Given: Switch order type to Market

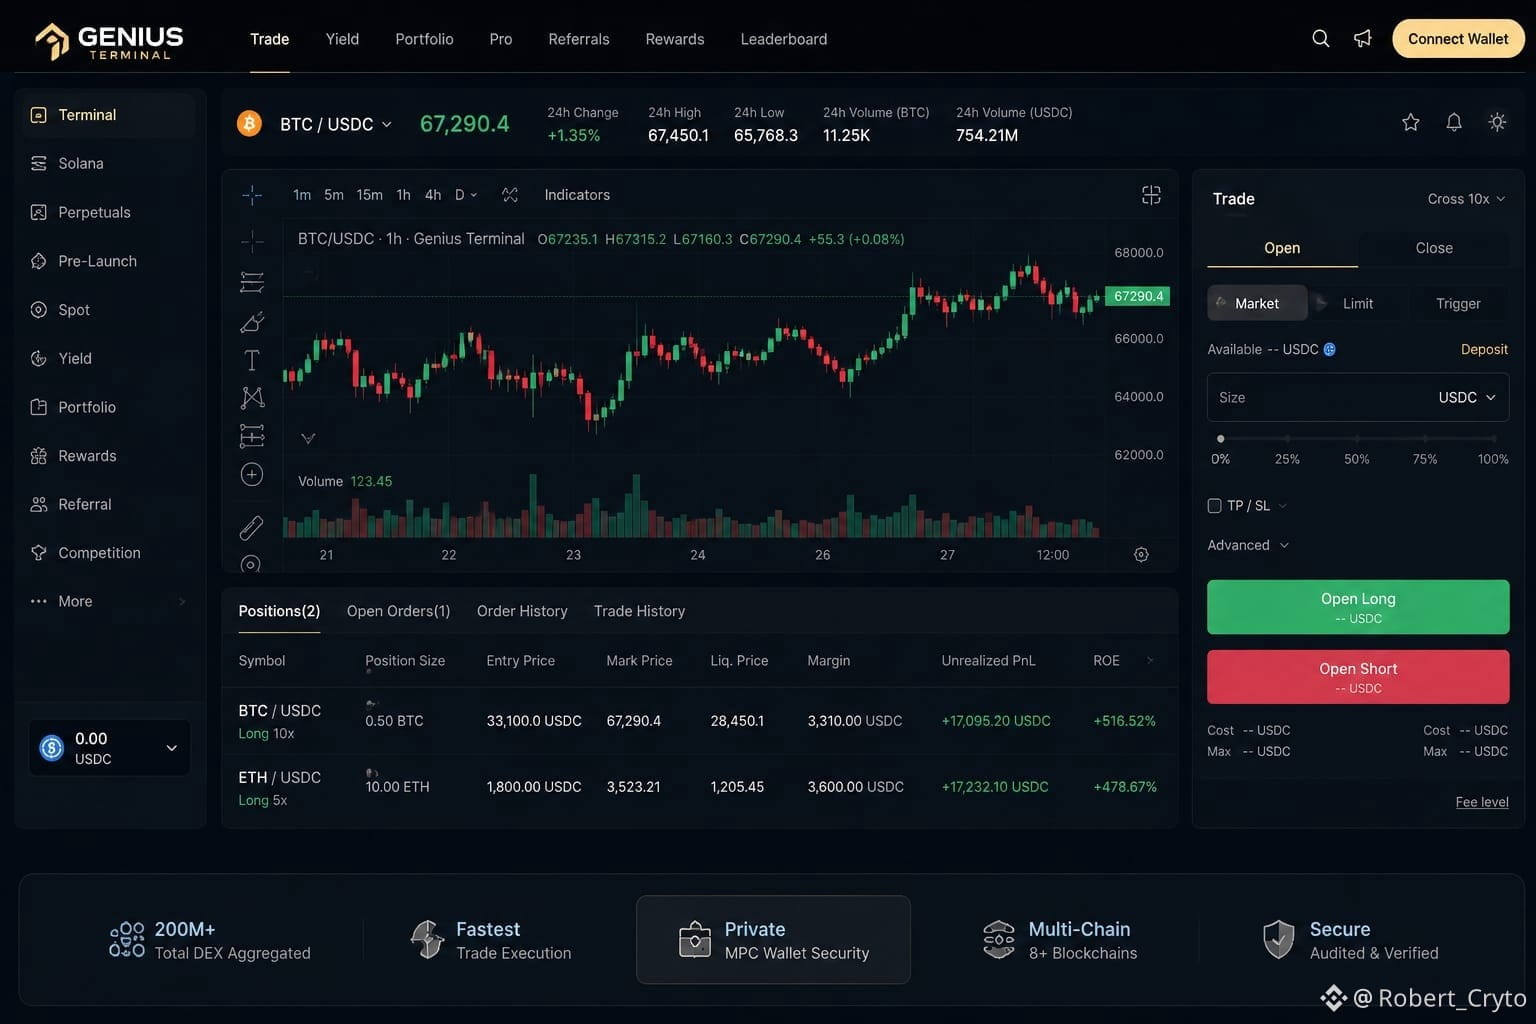Looking at the screenshot, I should click(x=1257, y=303).
